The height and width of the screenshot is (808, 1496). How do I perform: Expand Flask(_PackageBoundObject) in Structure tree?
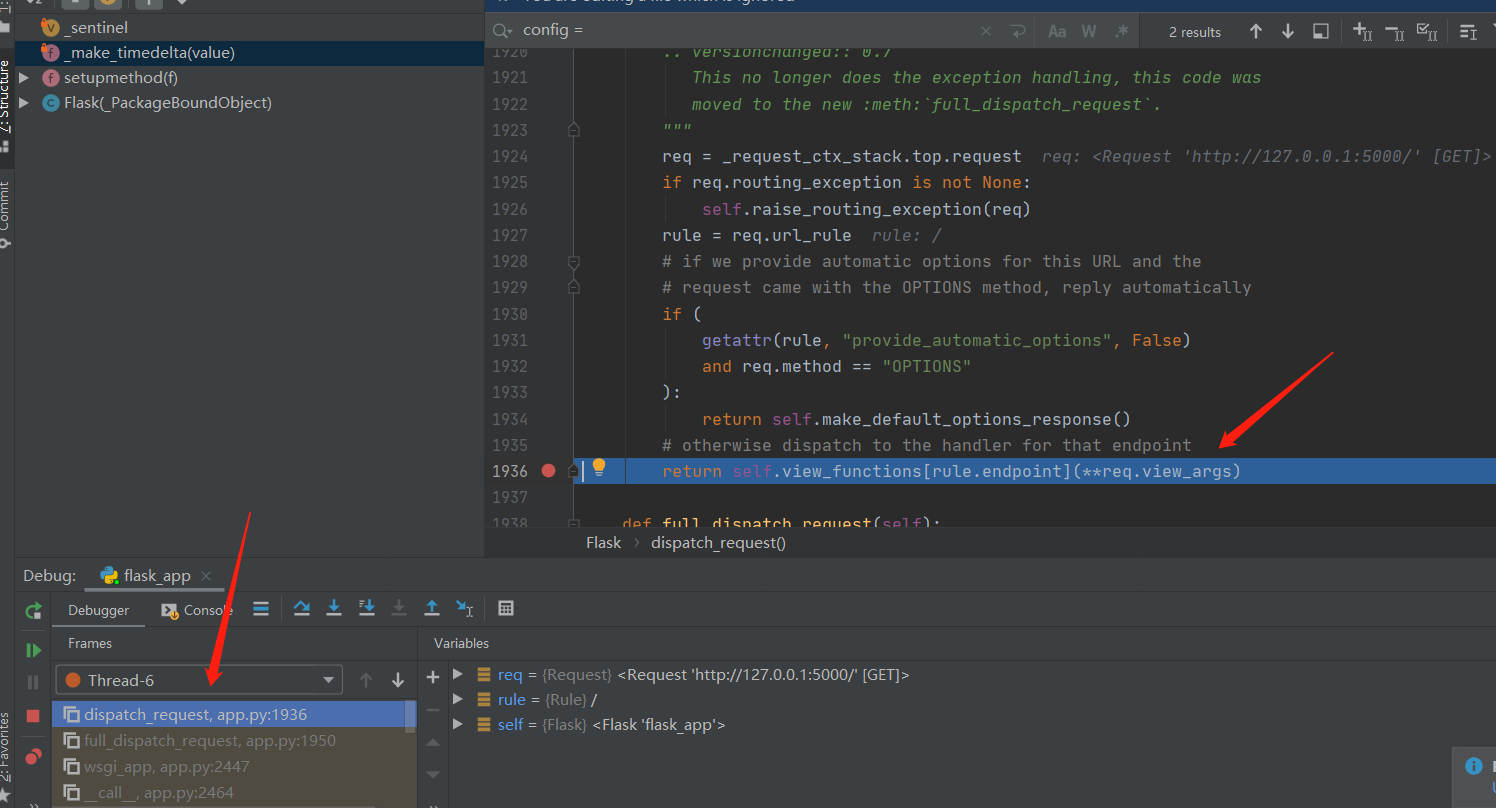25,103
